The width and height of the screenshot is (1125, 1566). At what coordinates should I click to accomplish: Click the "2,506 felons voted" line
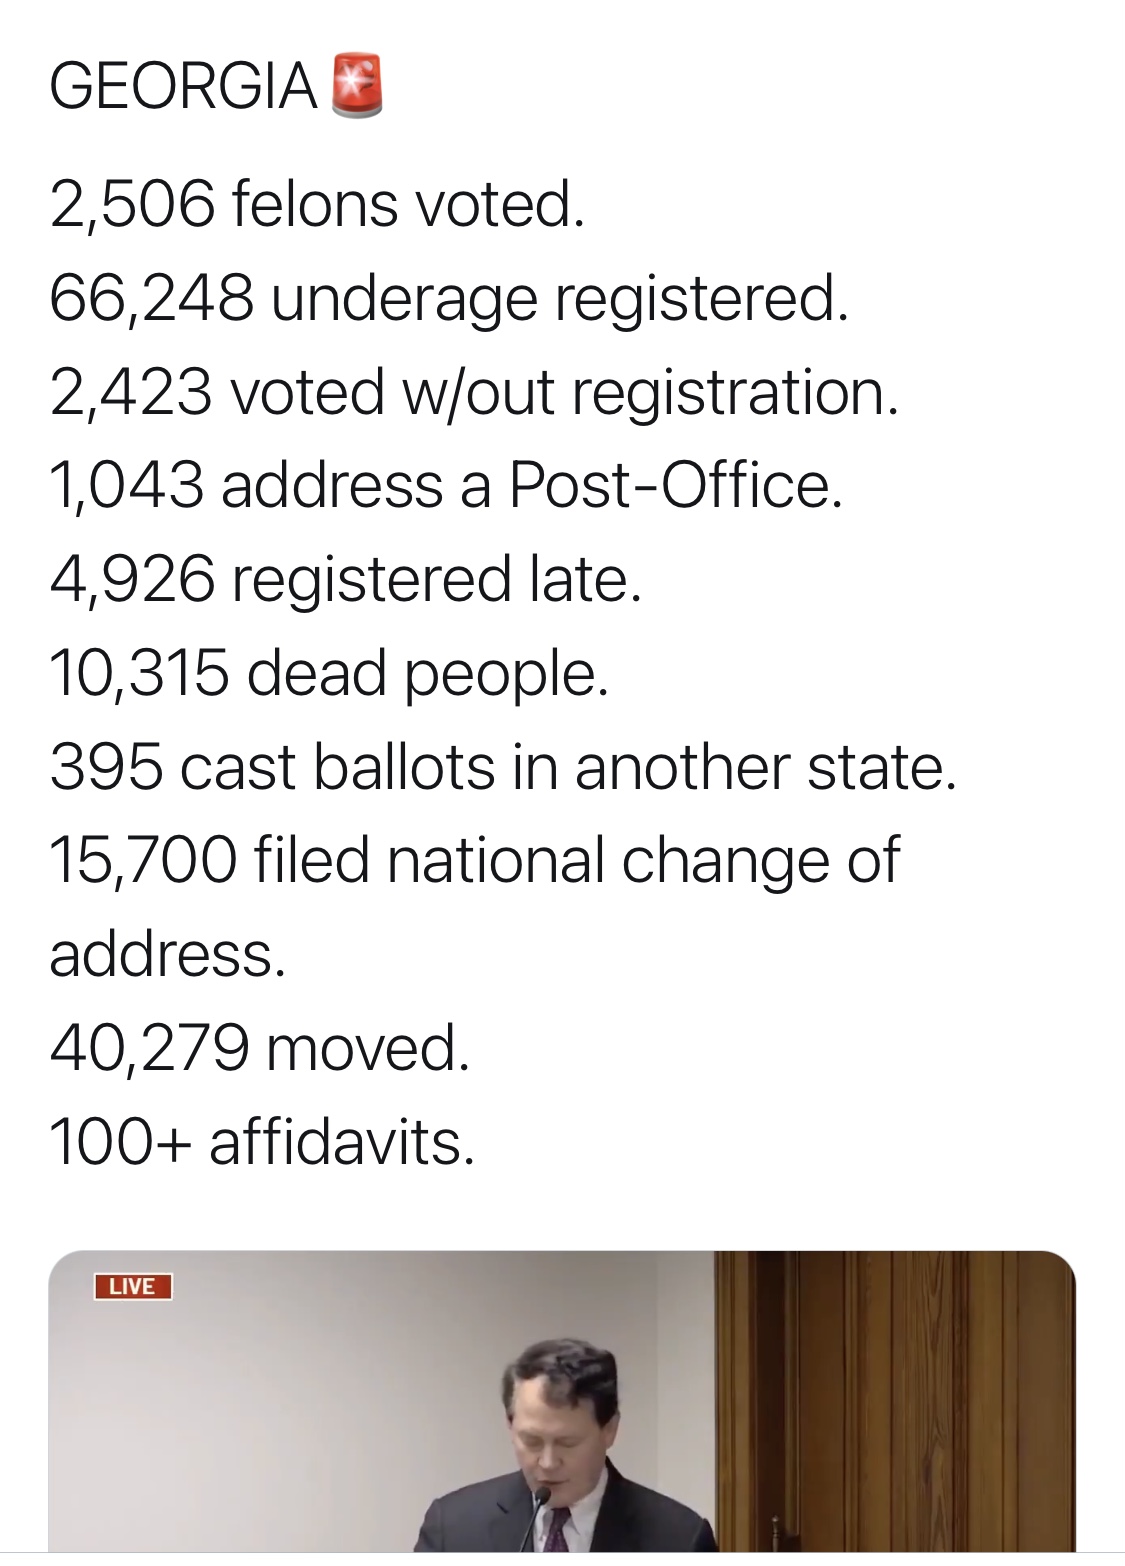[316, 204]
